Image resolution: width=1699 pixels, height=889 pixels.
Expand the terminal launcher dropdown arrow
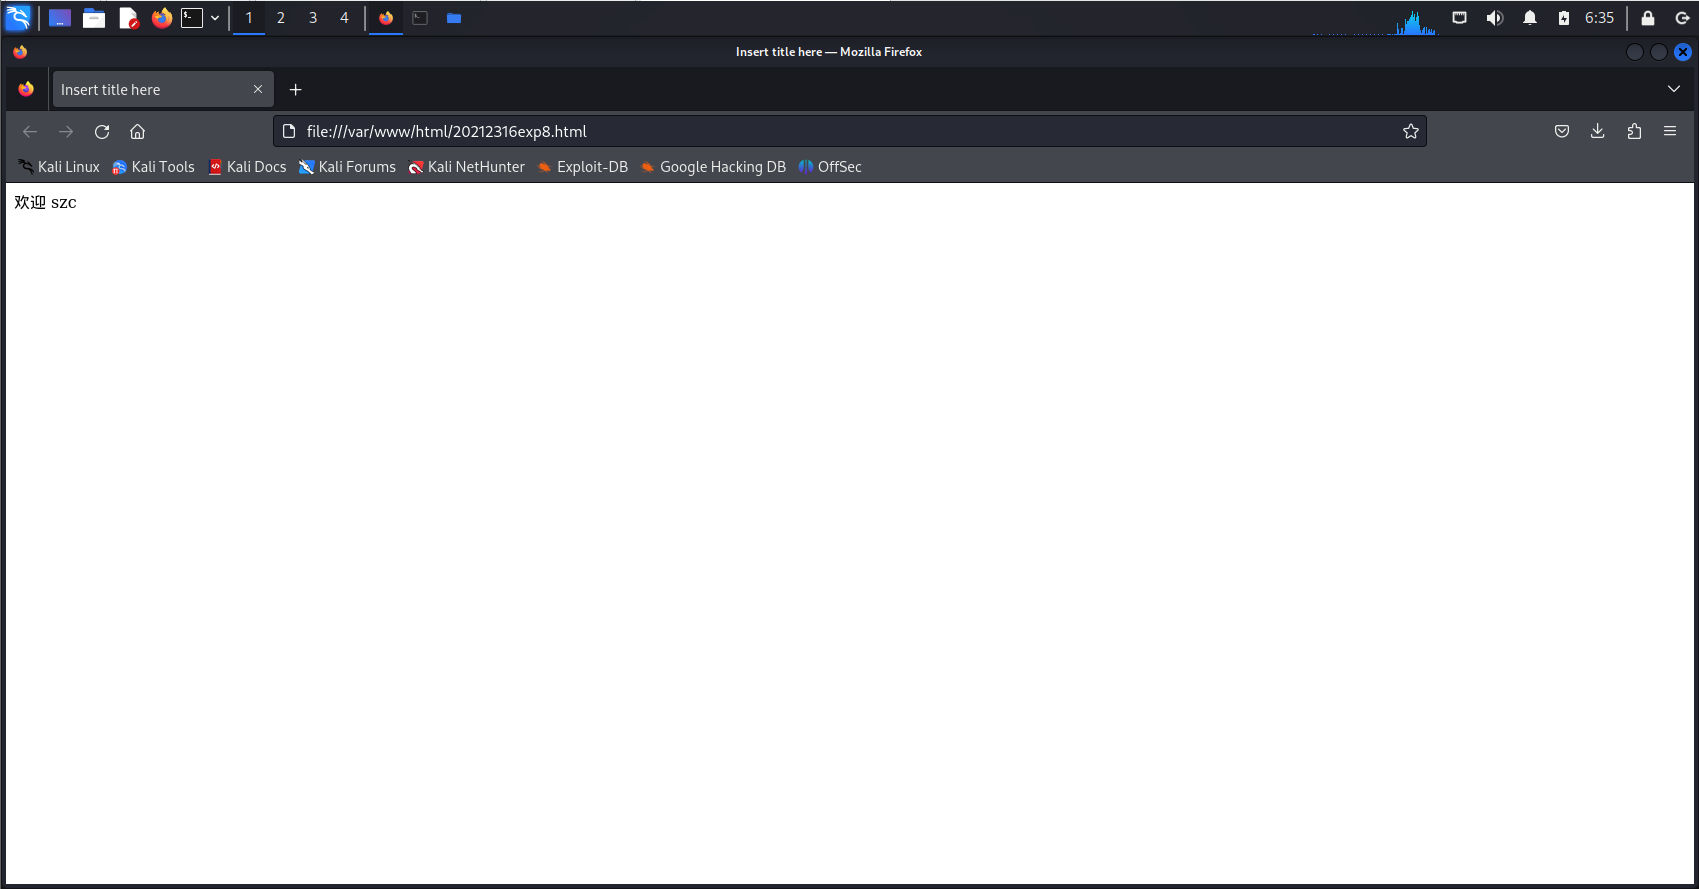tap(215, 18)
